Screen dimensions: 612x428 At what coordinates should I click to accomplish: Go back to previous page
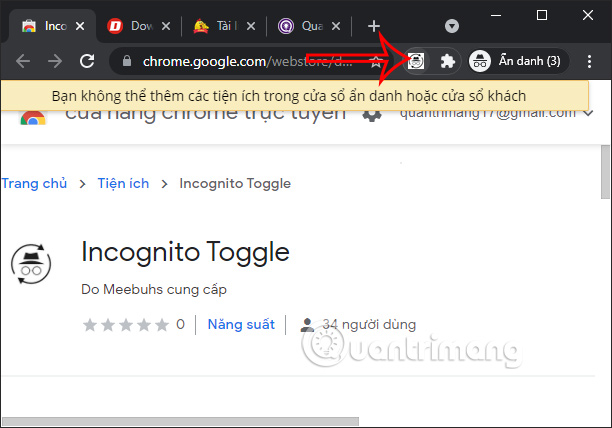click(x=23, y=61)
